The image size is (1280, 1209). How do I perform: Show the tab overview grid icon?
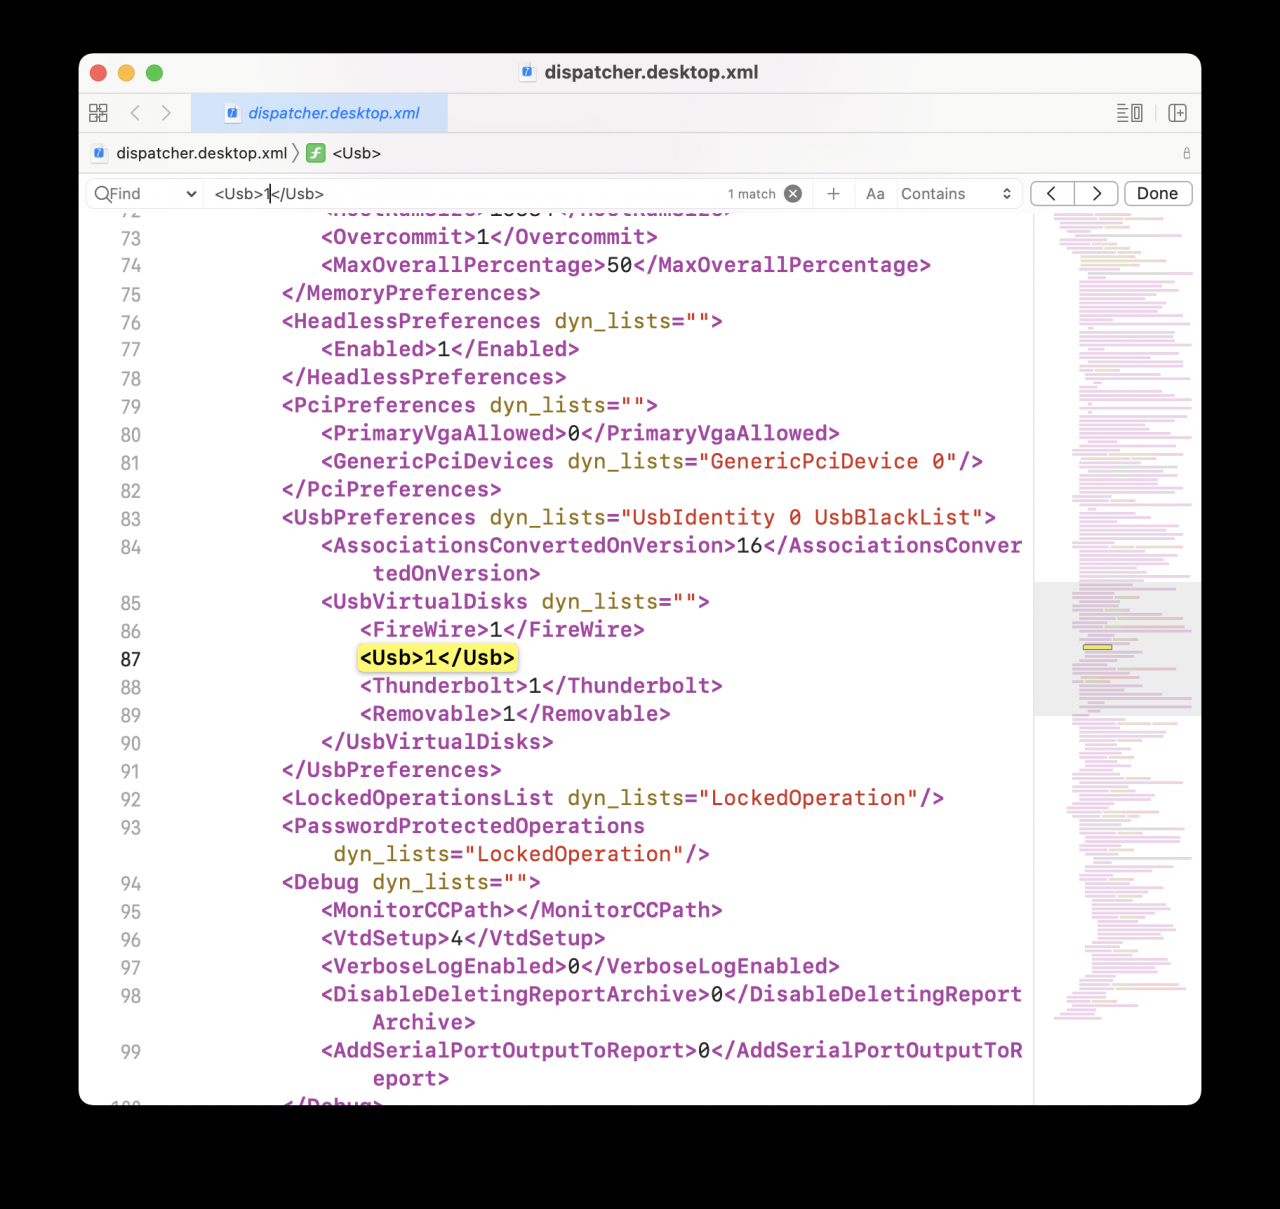[x=98, y=112]
